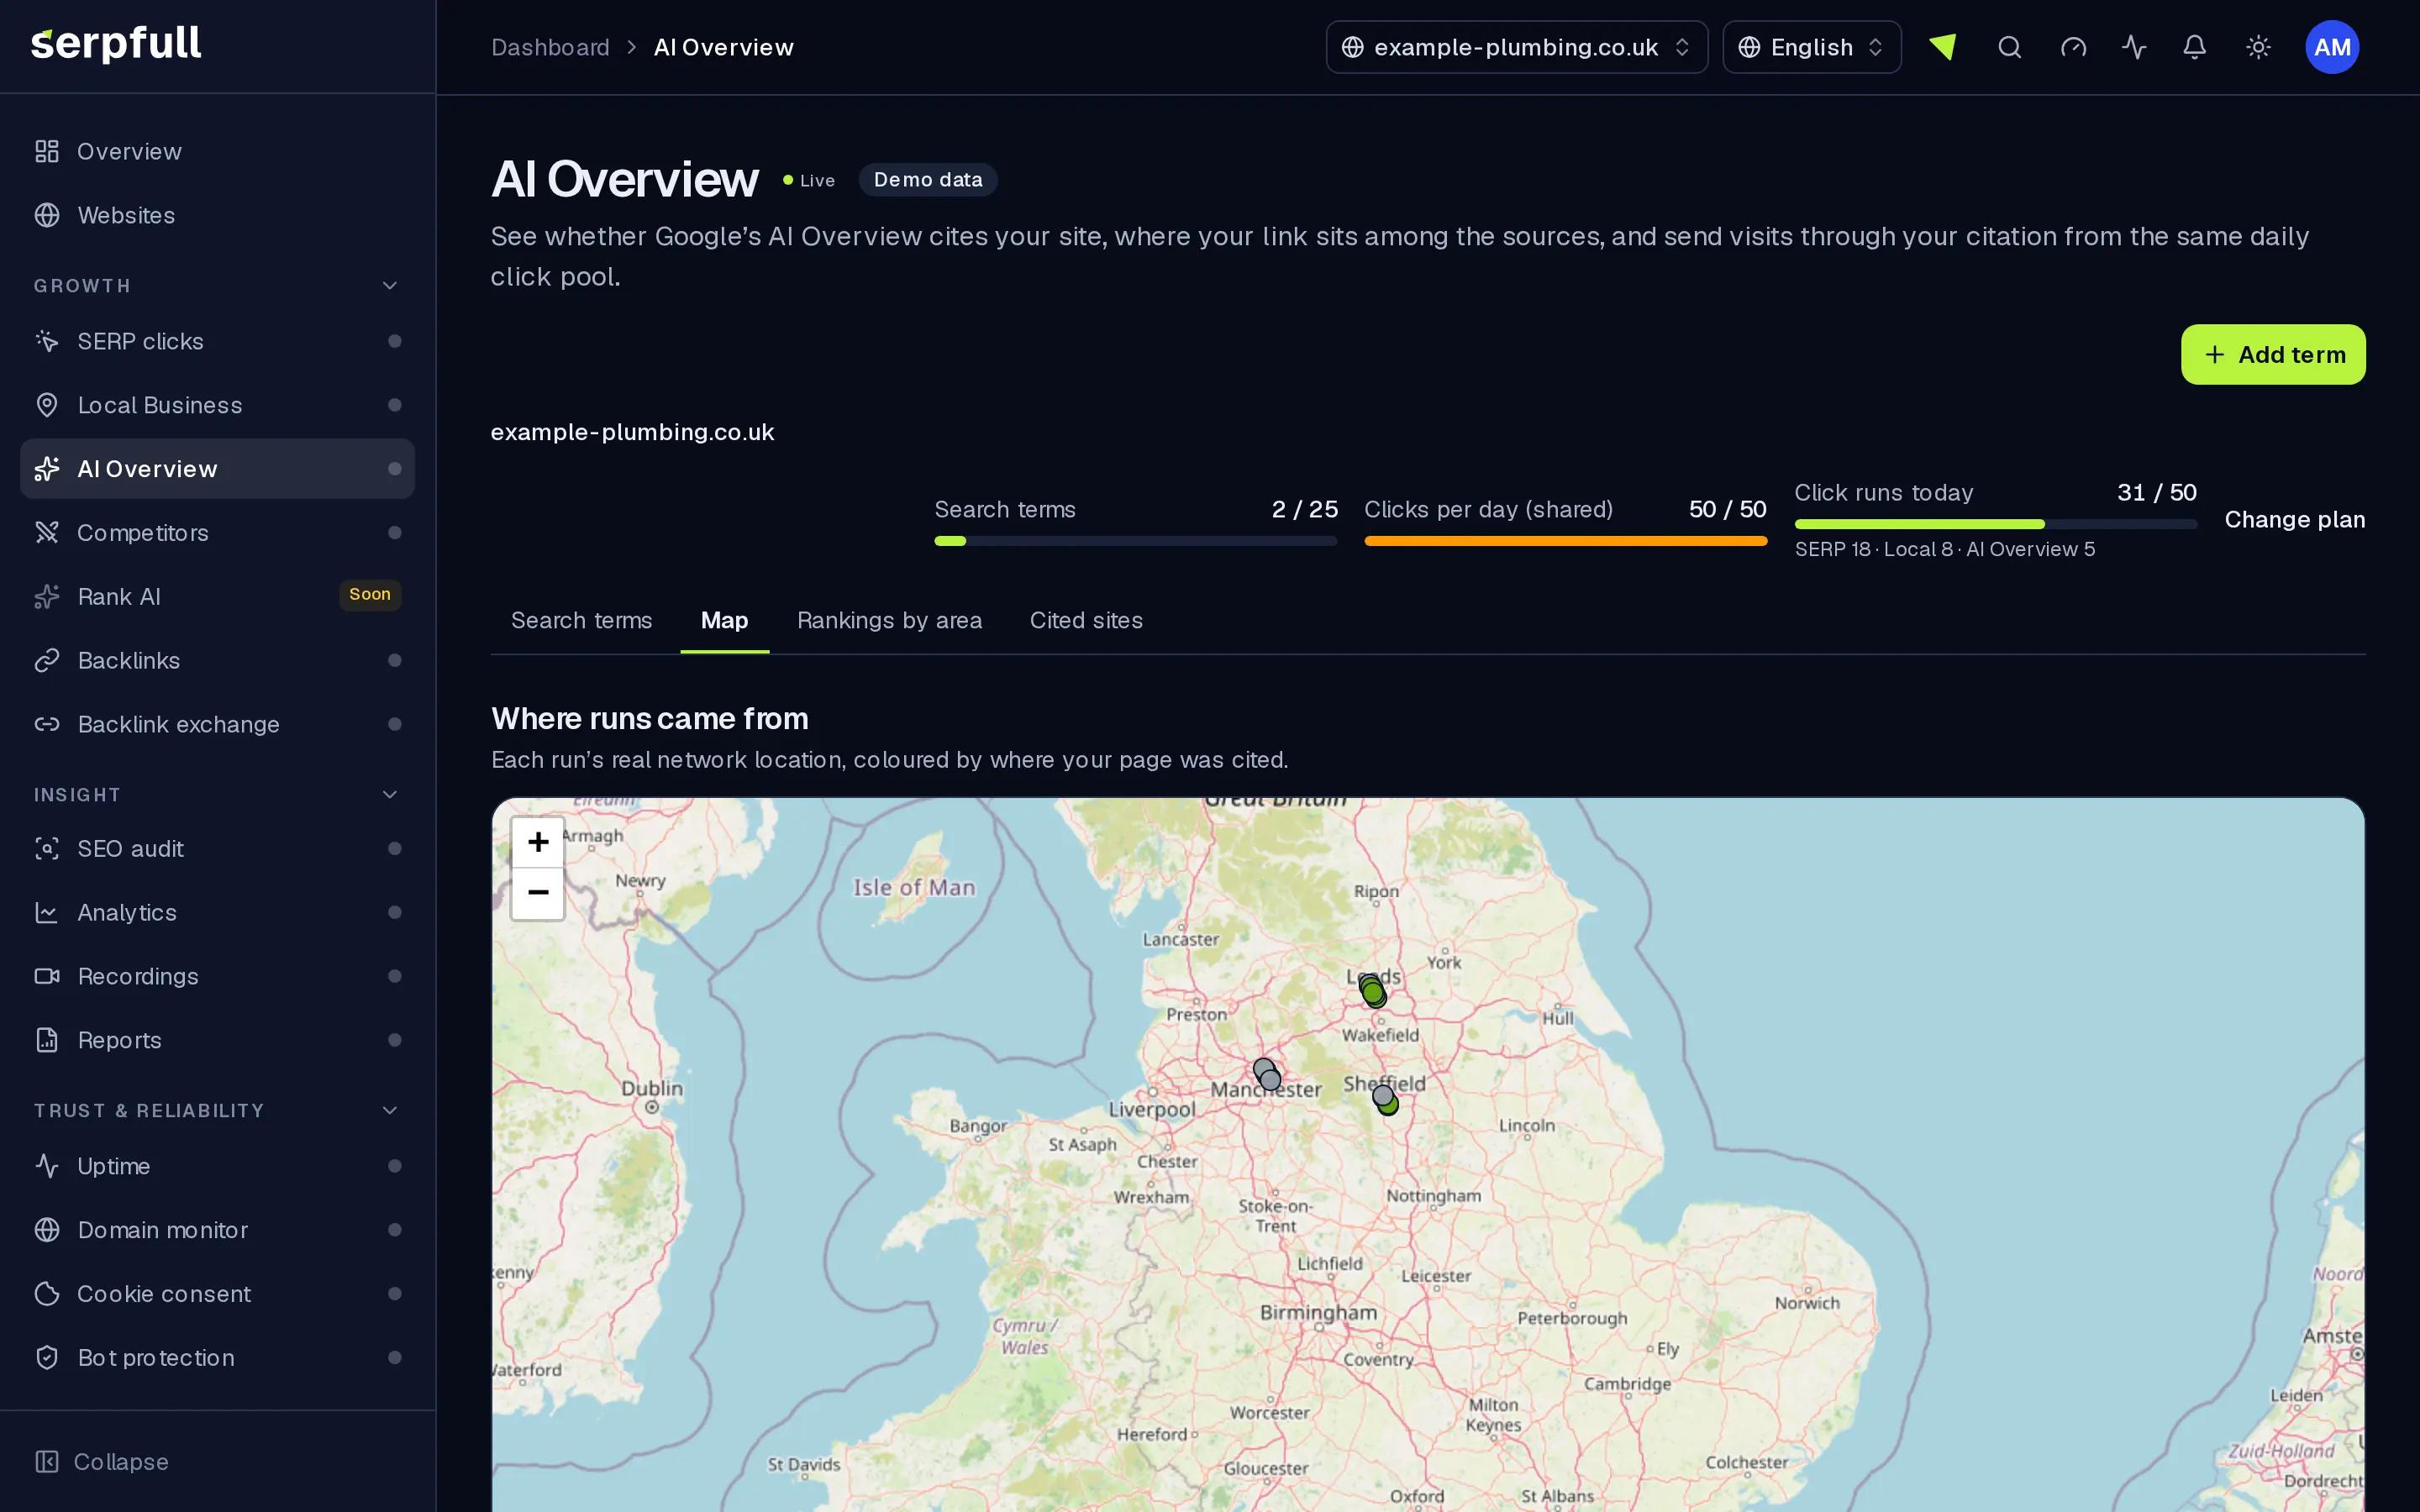Collapse the TRUST & RELIABILITY section

[x=390, y=1111]
